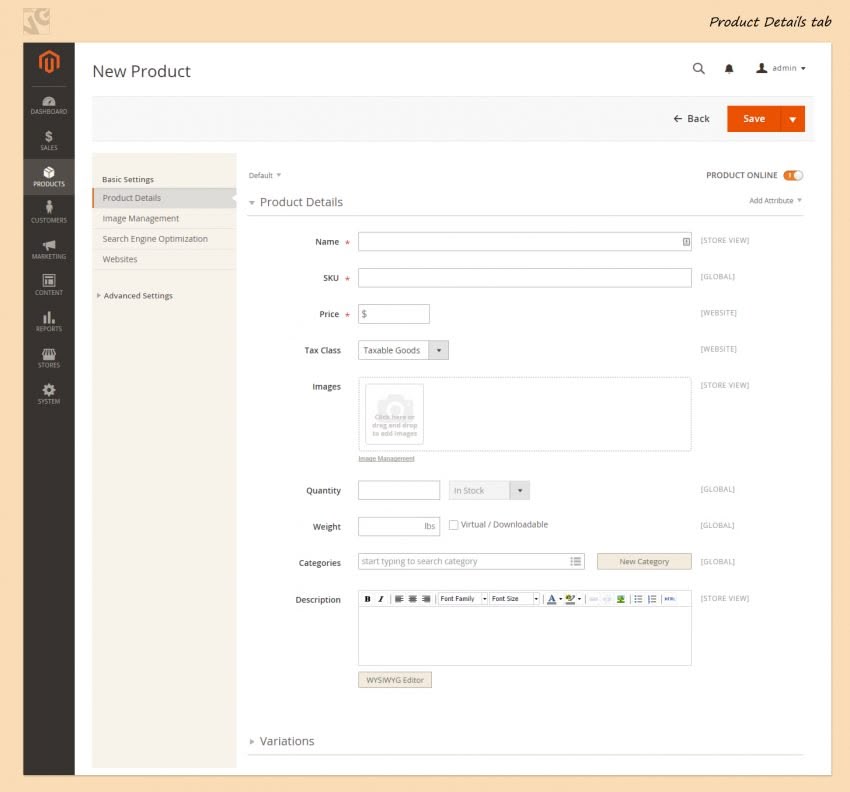
Task: Open the Font Size dropdown
Action: [x=514, y=599]
